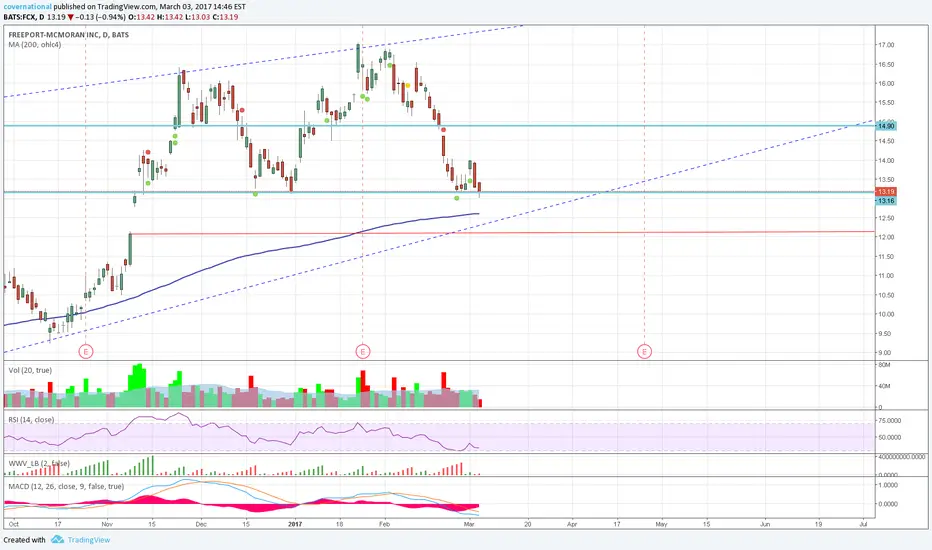Select the 13.16 horizontal line price label
Screen dimensions: 932x550
(x=886, y=201)
